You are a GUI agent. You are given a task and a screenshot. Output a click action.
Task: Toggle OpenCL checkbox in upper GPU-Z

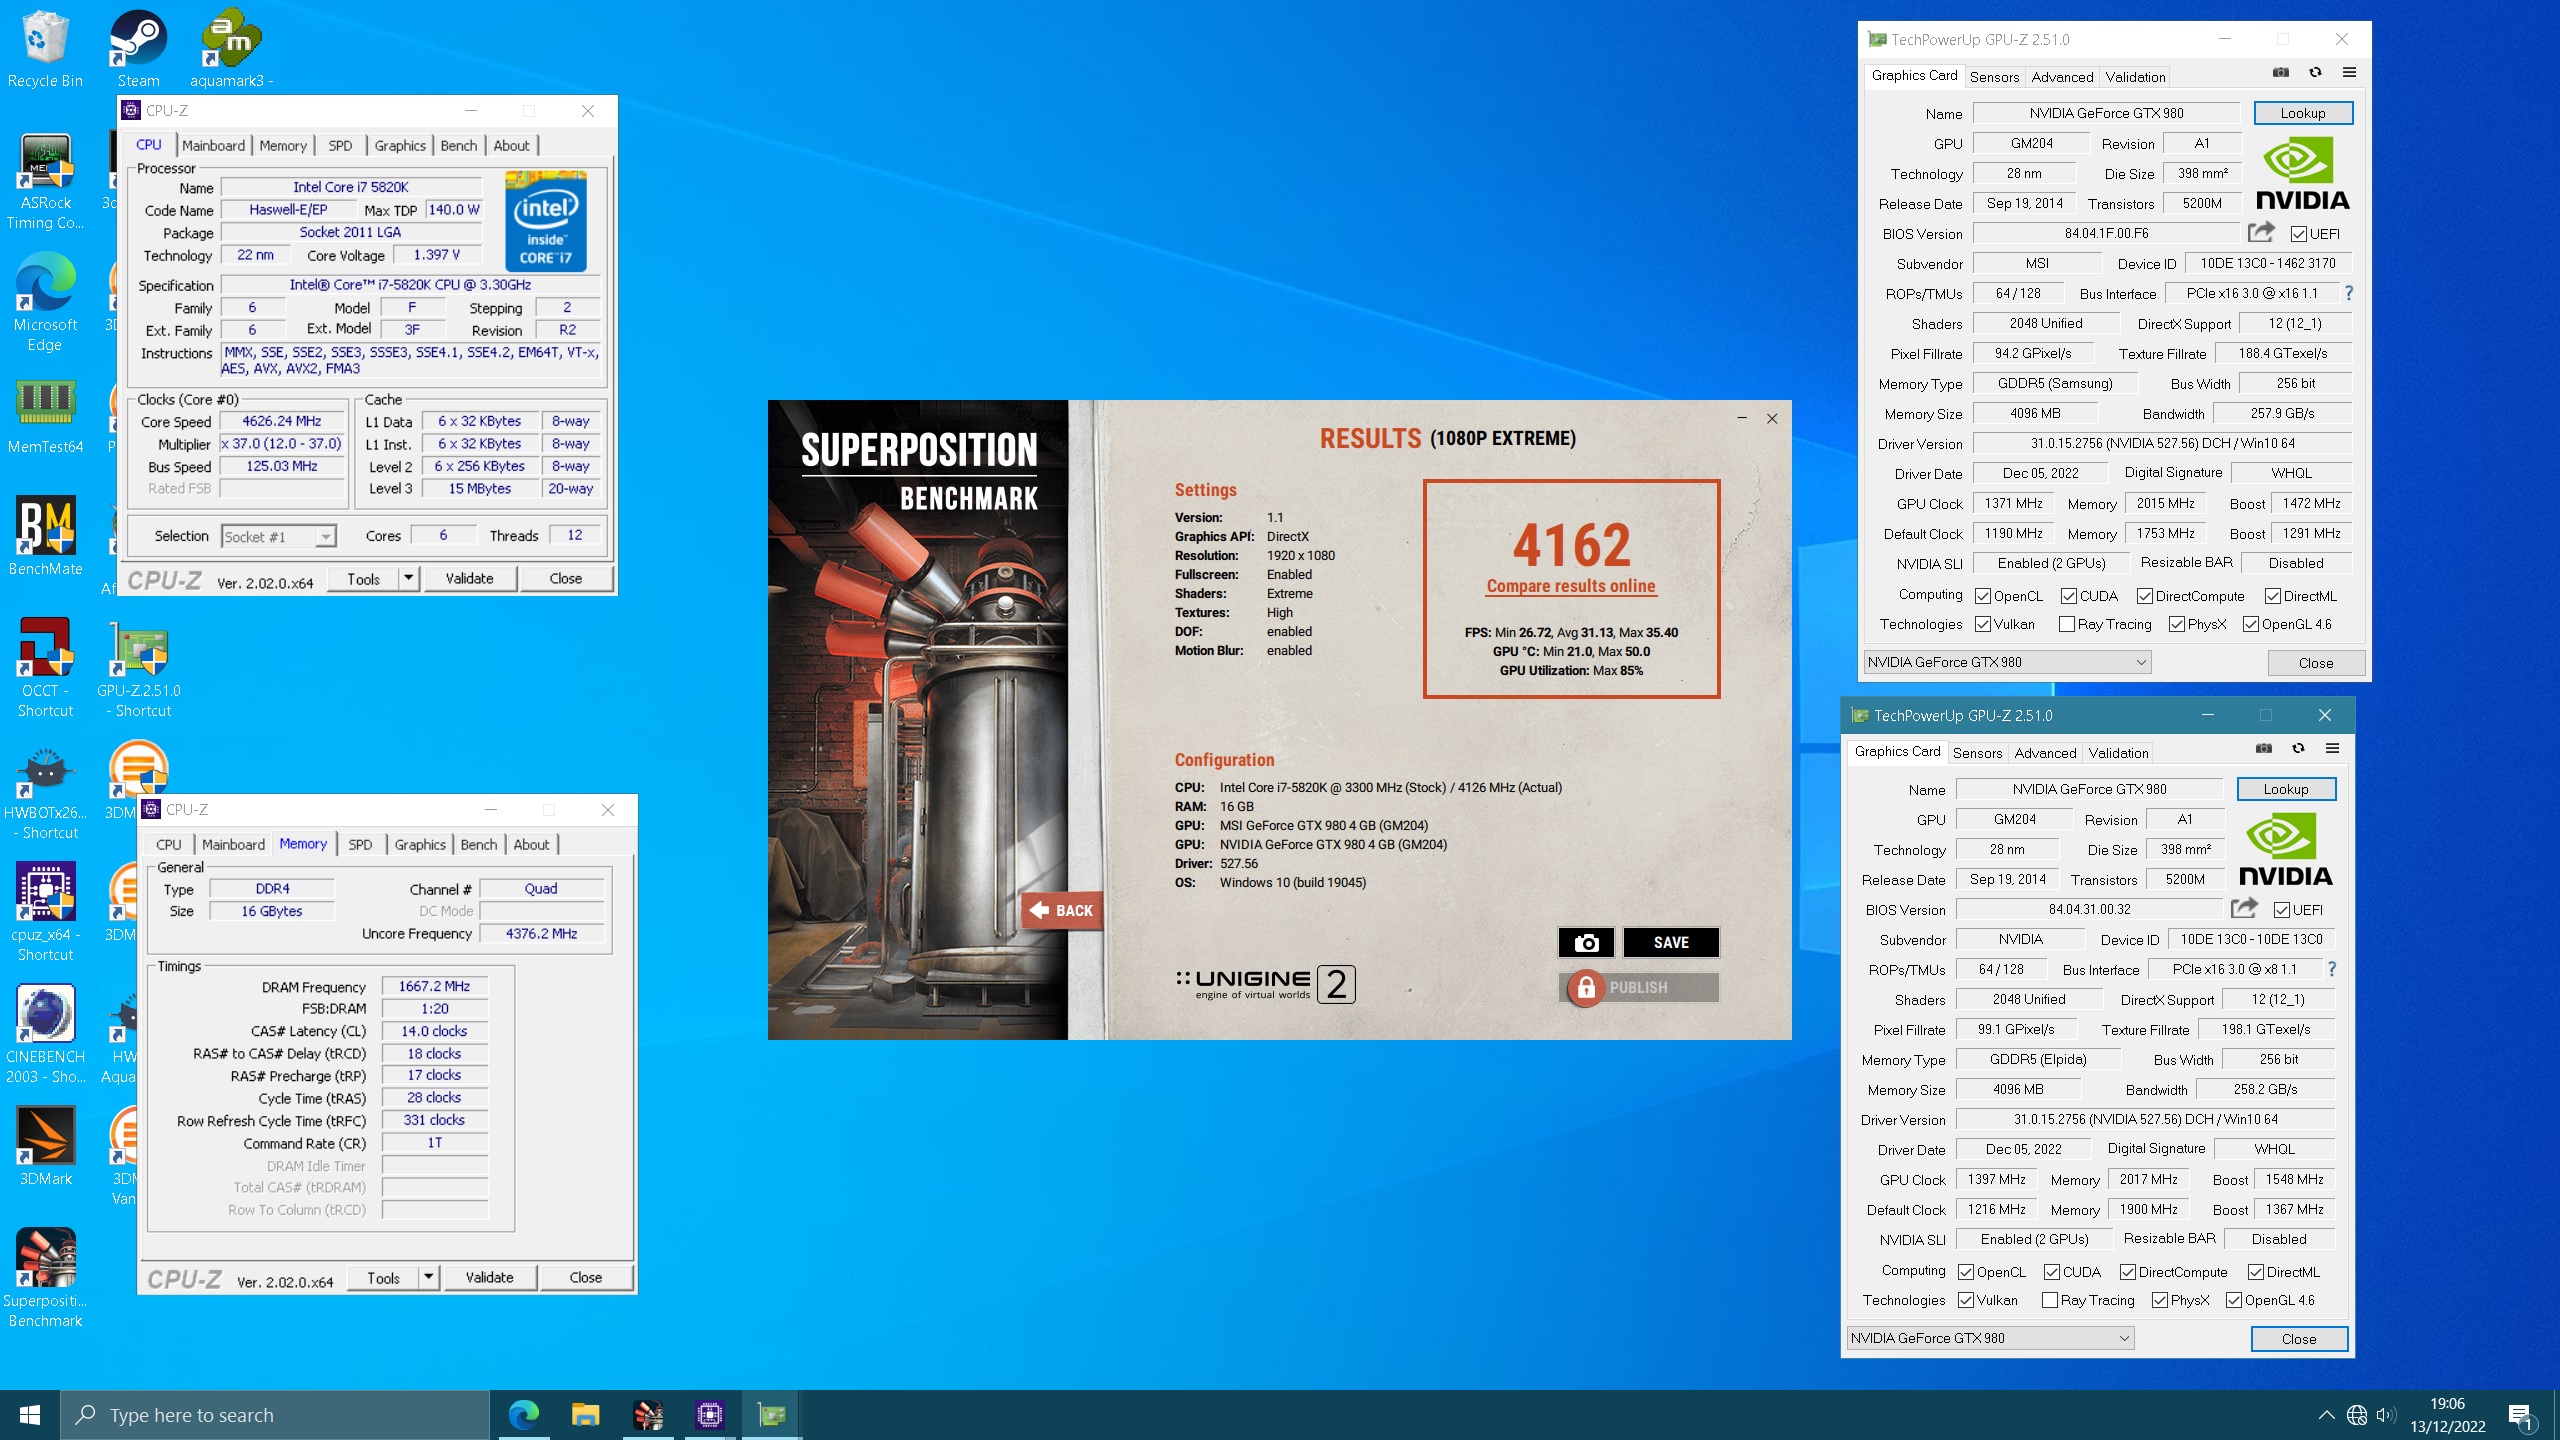click(x=1983, y=596)
